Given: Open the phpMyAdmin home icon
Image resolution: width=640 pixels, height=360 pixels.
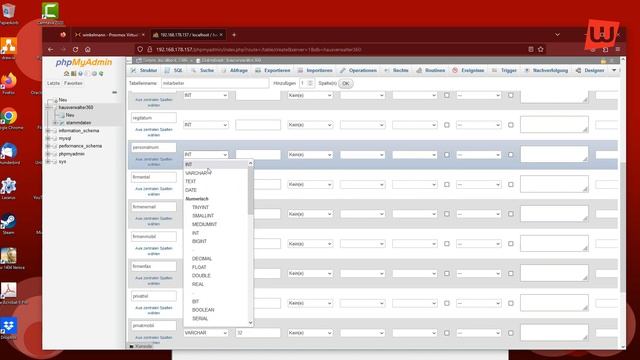Looking at the screenshot, I should (67, 73).
